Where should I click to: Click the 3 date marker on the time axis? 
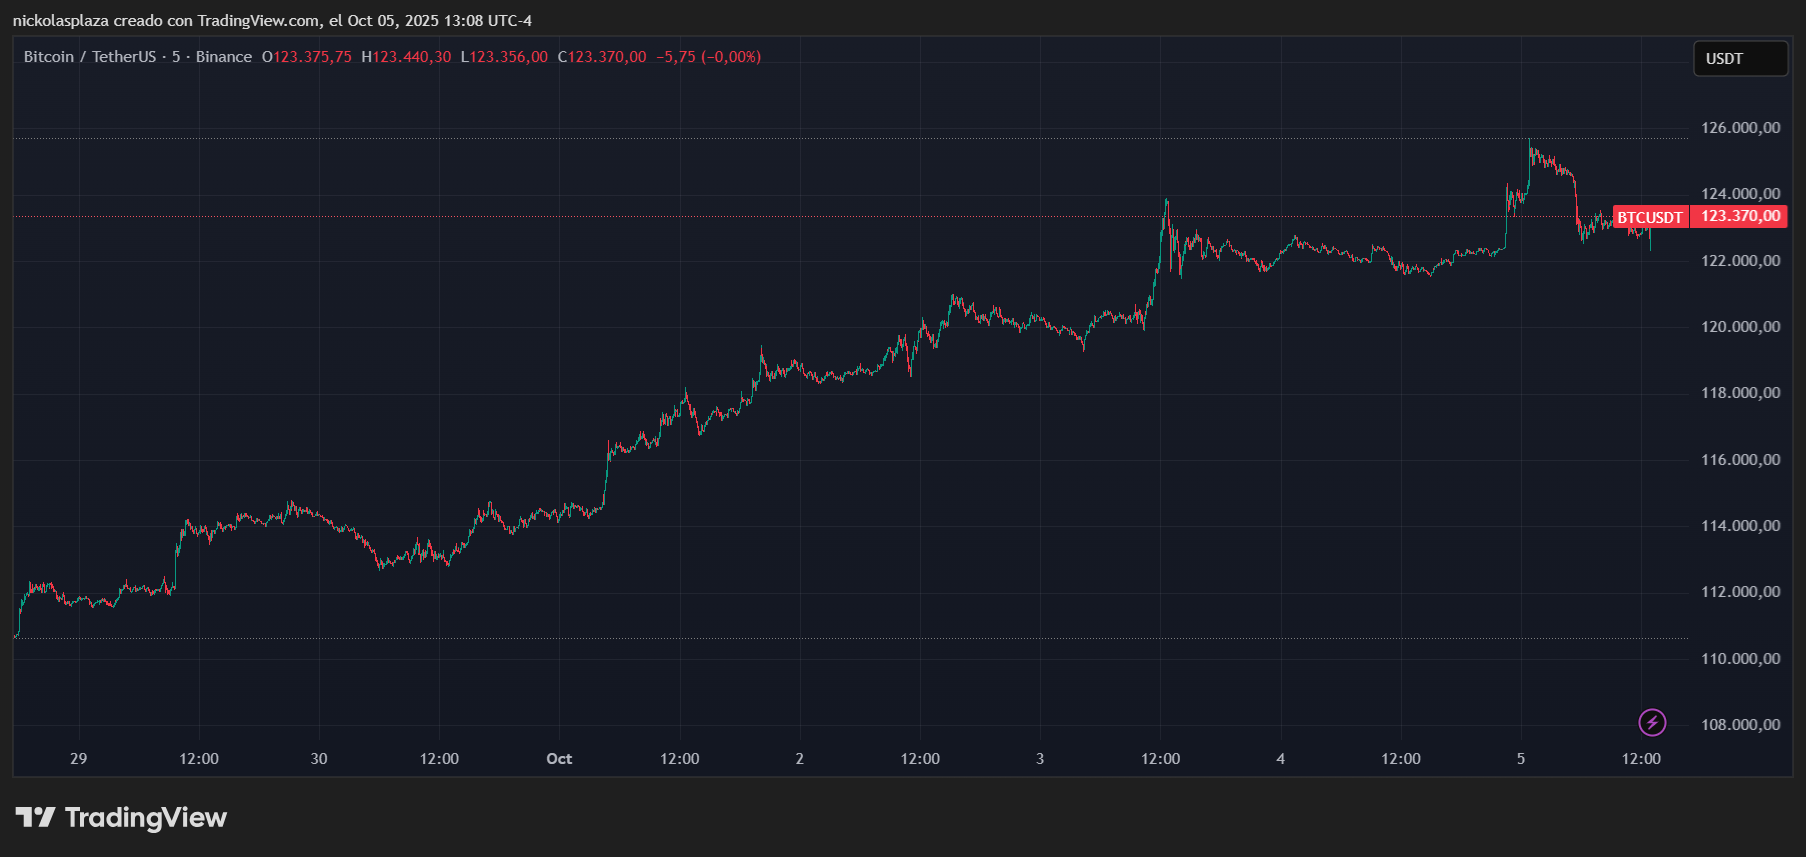tap(1040, 759)
